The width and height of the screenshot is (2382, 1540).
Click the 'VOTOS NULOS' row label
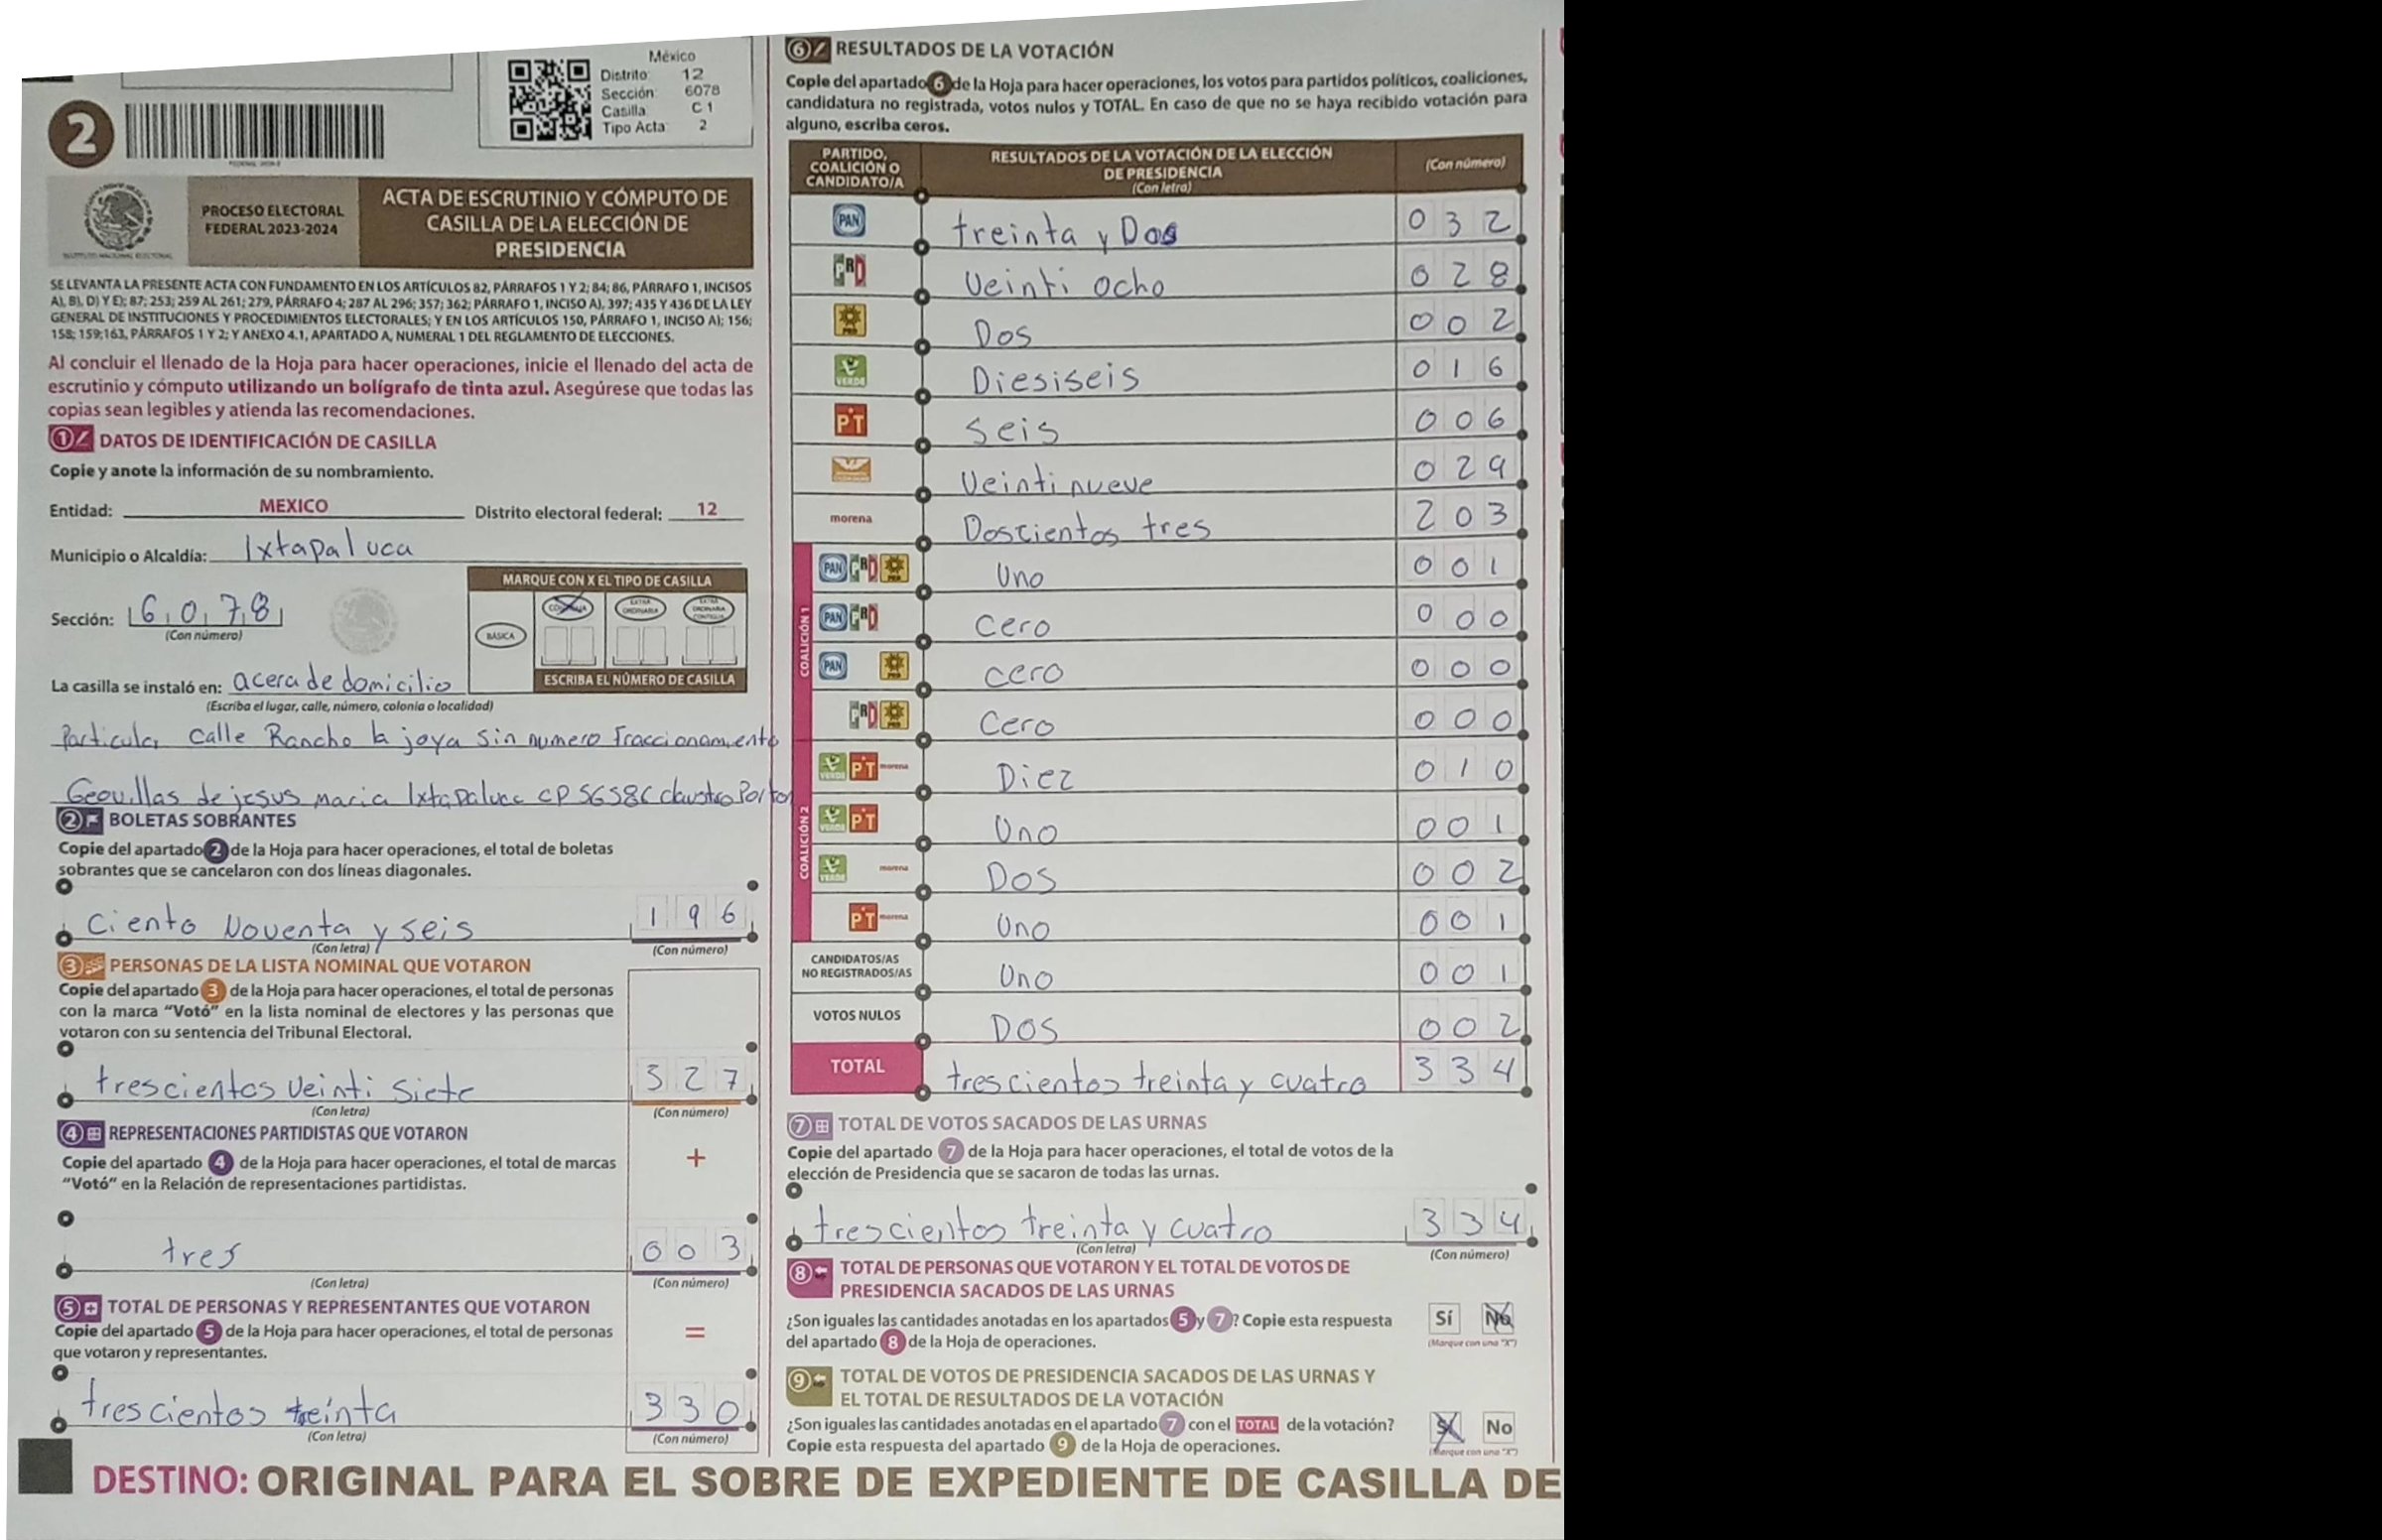856,1016
